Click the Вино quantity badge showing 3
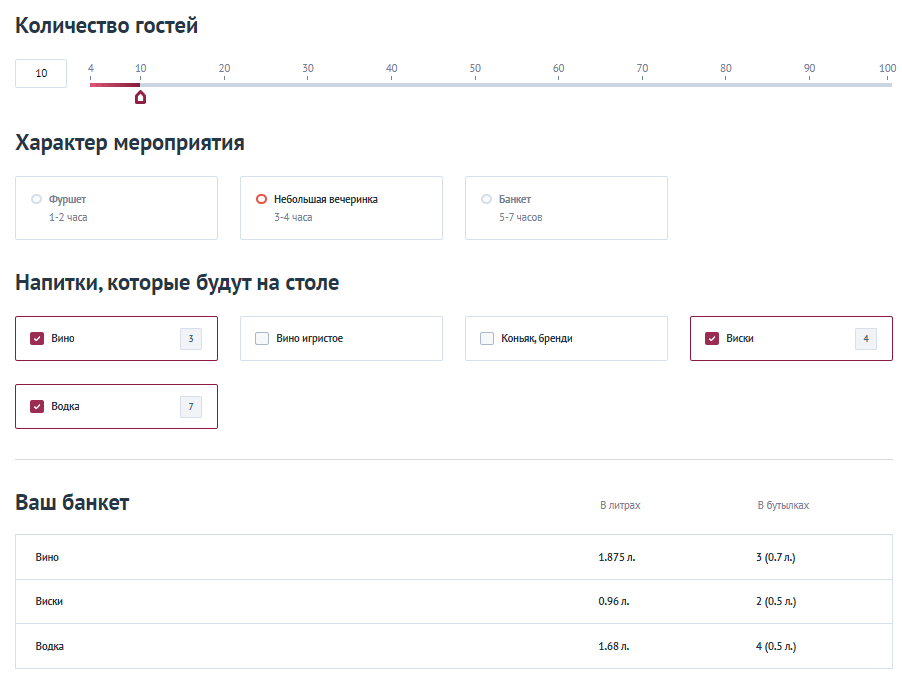The image size is (902, 682). coord(190,339)
